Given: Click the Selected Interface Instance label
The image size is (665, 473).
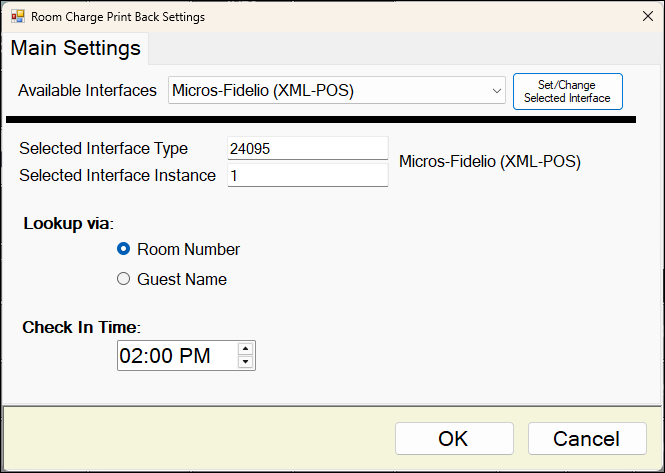Looking at the screenshot, I should [117, 175].
